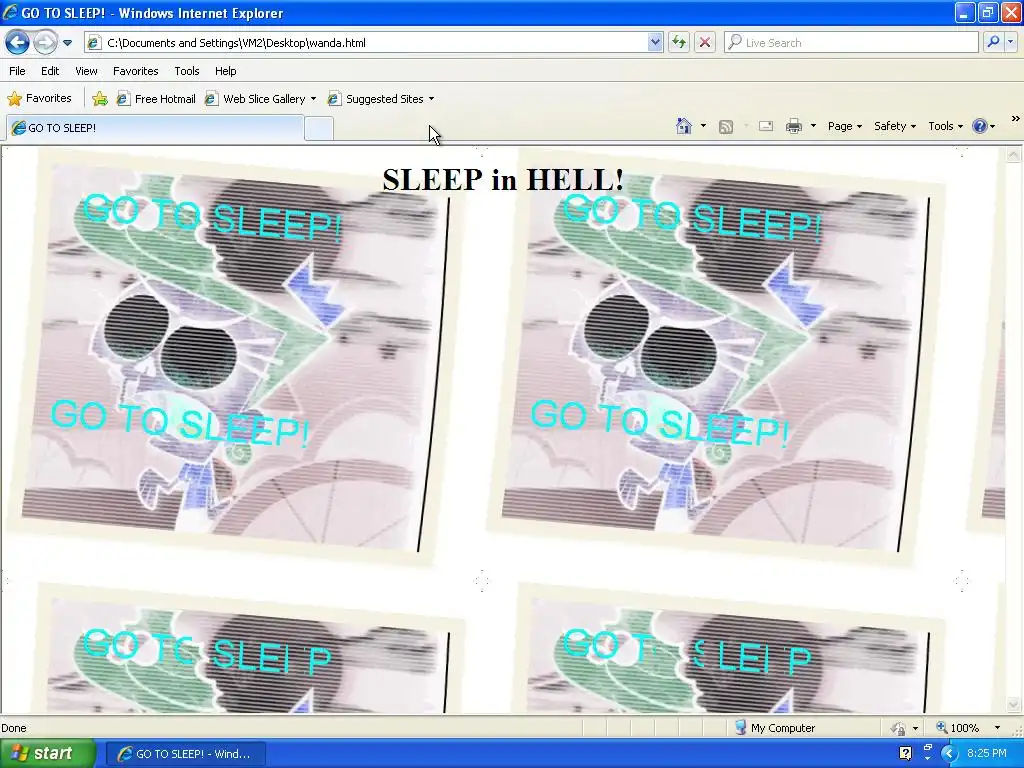Click the Done status bar text

tap(14, 728)
